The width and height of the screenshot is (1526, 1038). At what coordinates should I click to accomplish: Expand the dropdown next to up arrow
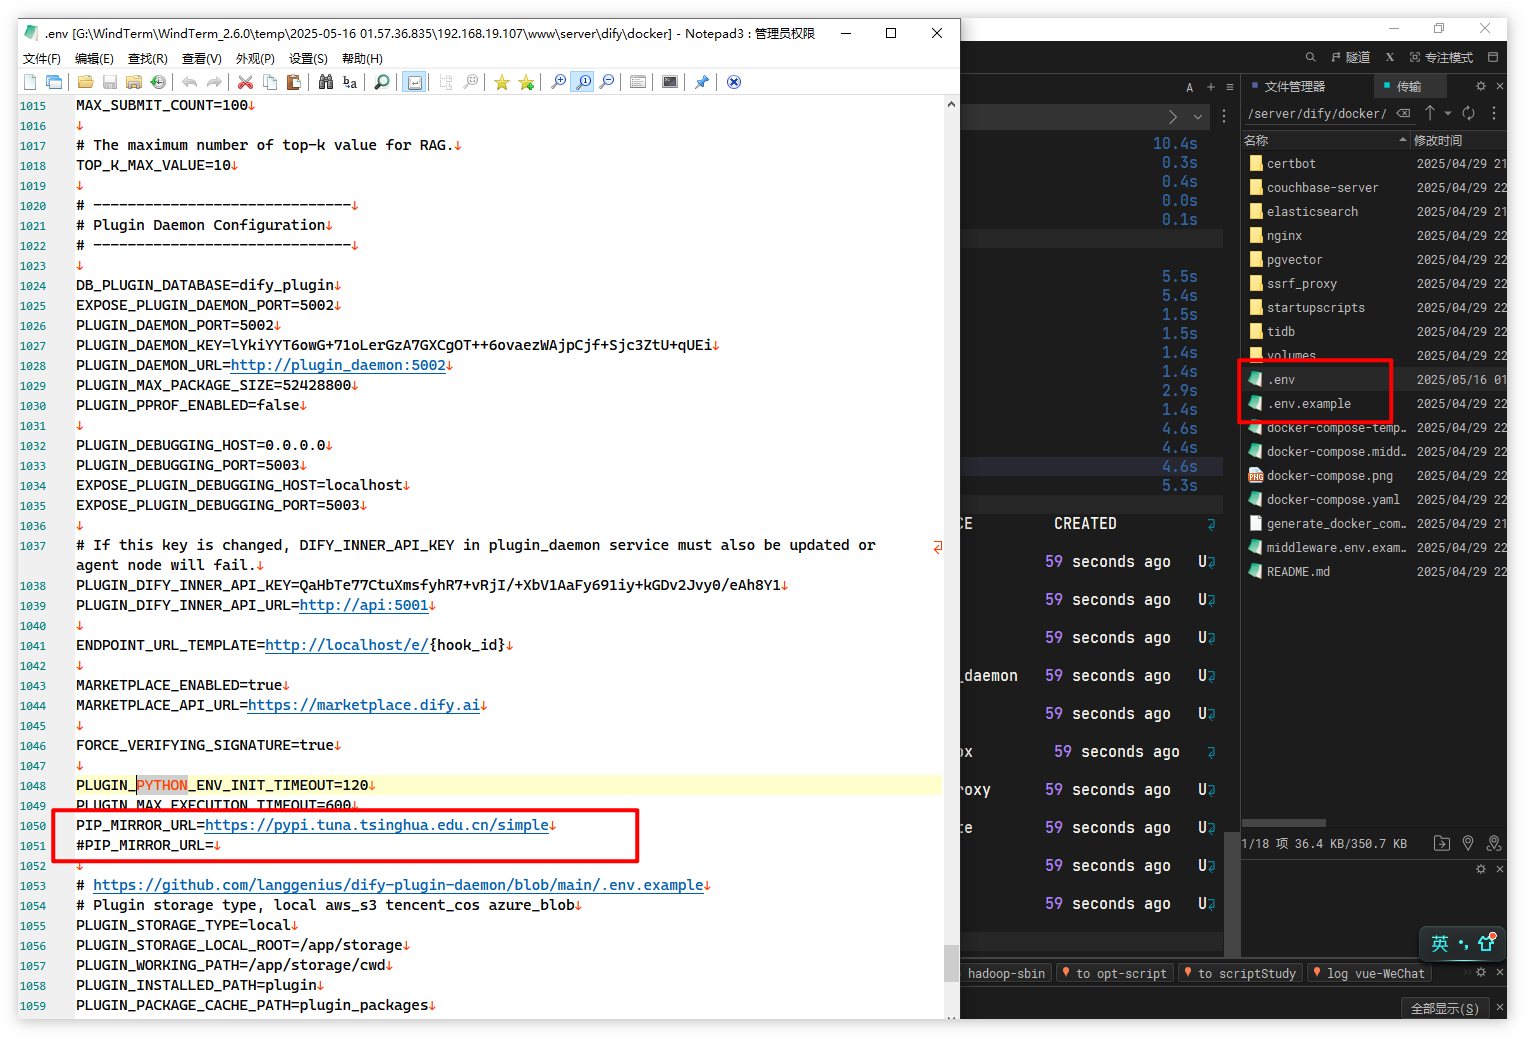point(1447,113)
